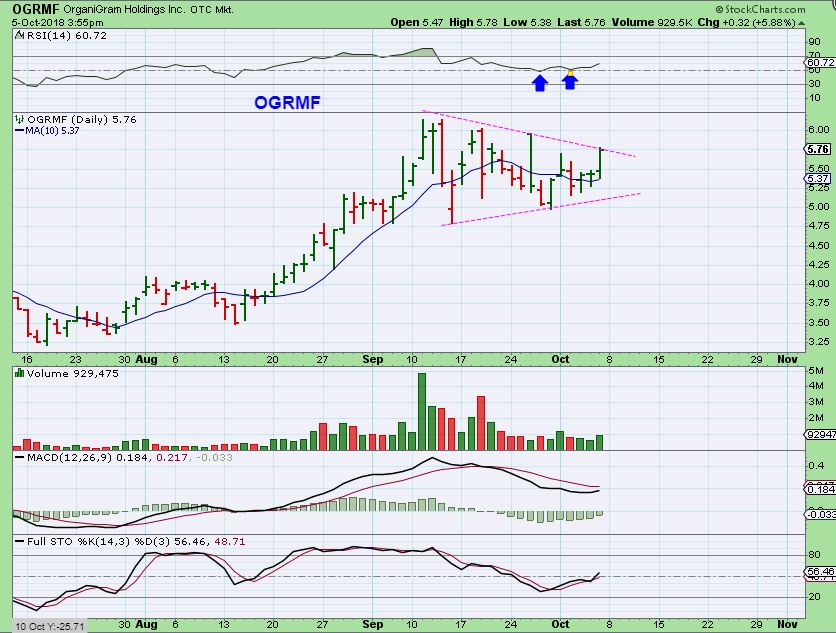The width and height of the screenshot is (836, 633).
Task: Click the 90 RSI axis label
Action: point(814,42)
